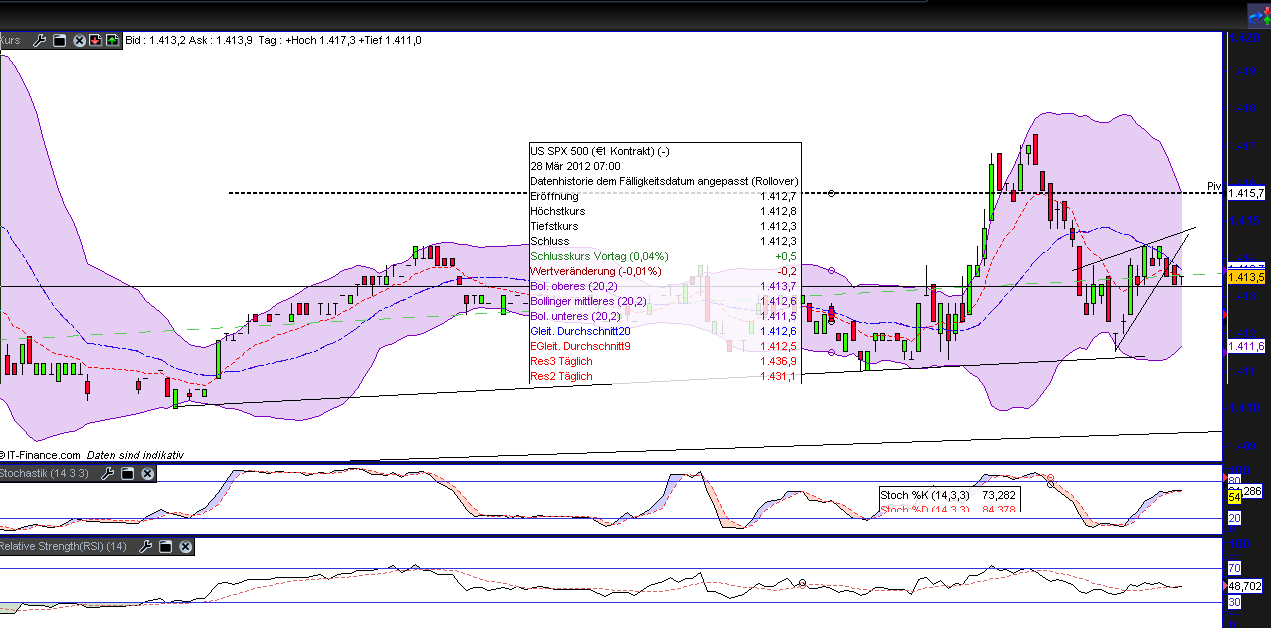The image size is (1271, 628).
Task: Click the 28 Mär 2012 07:00 date line
Action: 575,166
